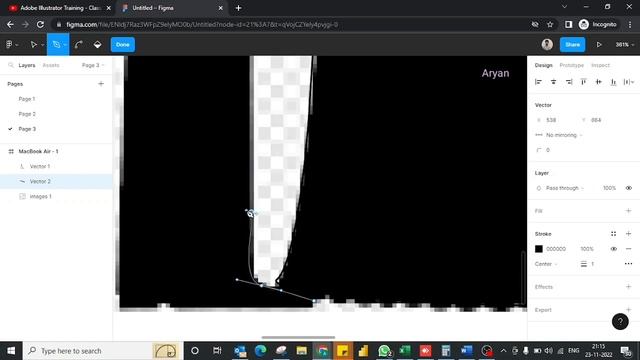Viewport: 640px width, 360px height.
Task: Bookmark this page with star icon
Action: [x=550, y=24]
